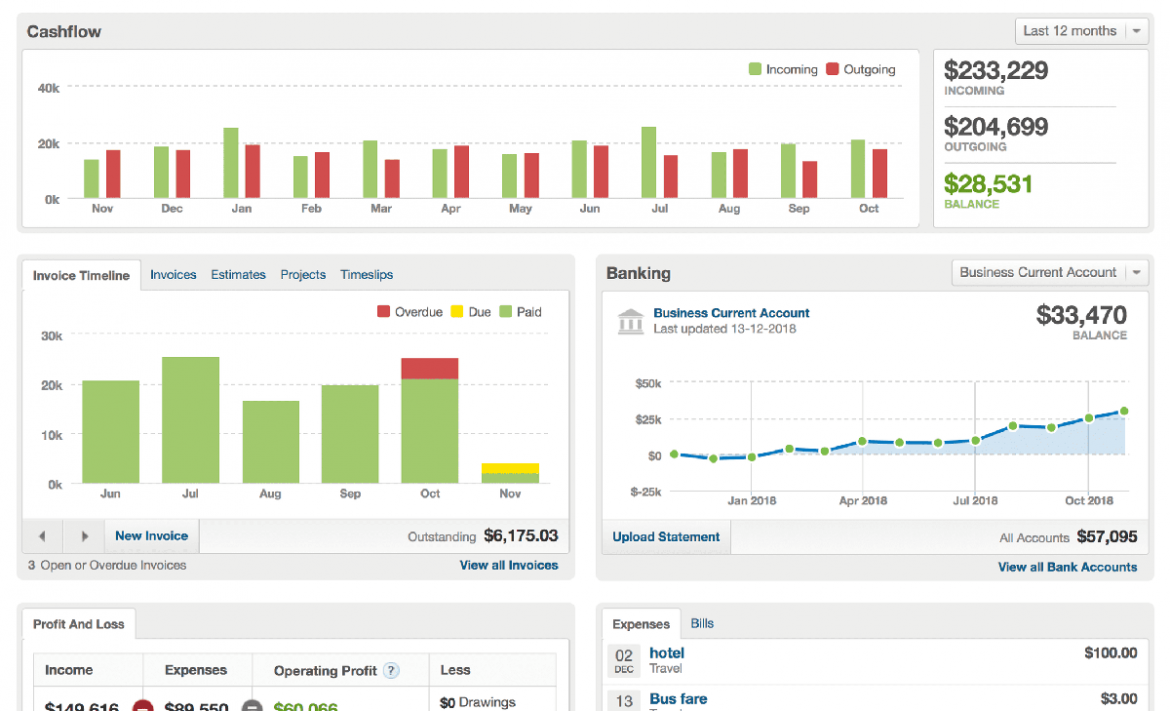The image size is (1170, 711).
Task: Open the Bills tab
Action: coord(702,623)
